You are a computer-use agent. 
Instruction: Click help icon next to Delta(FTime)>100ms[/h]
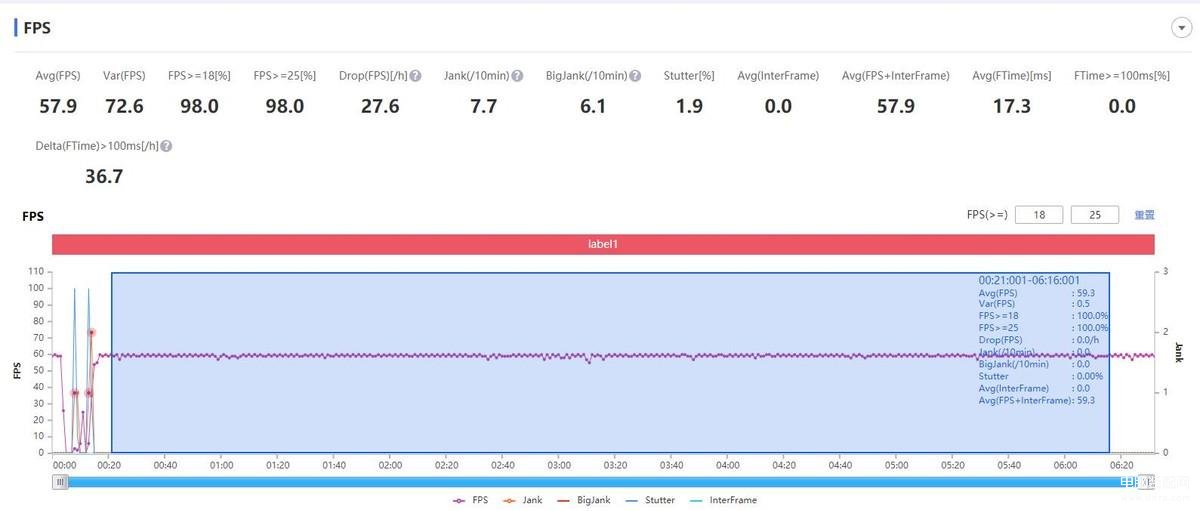coord(166,146)
